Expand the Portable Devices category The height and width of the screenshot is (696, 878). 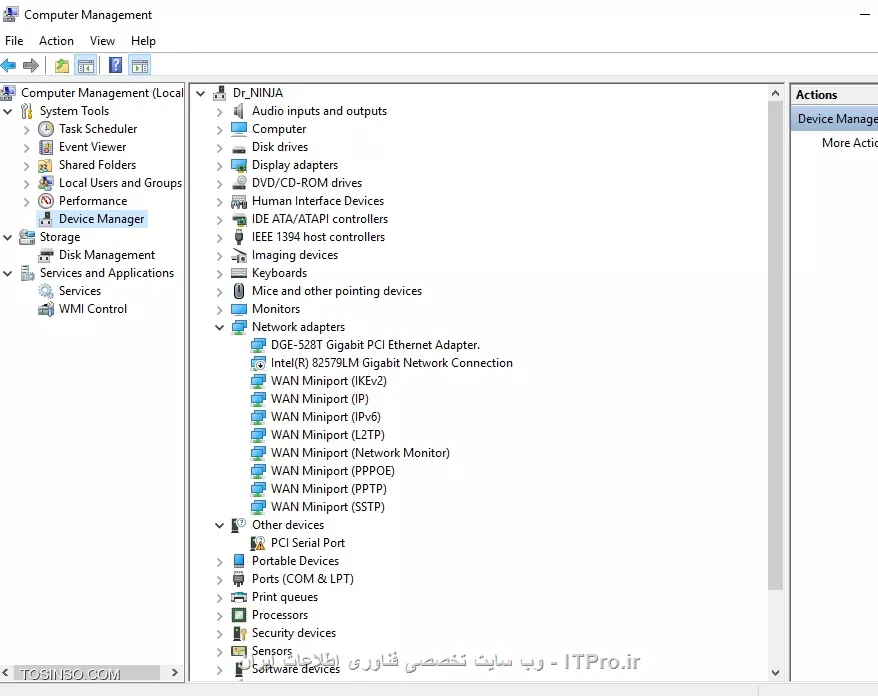[220, 562]
